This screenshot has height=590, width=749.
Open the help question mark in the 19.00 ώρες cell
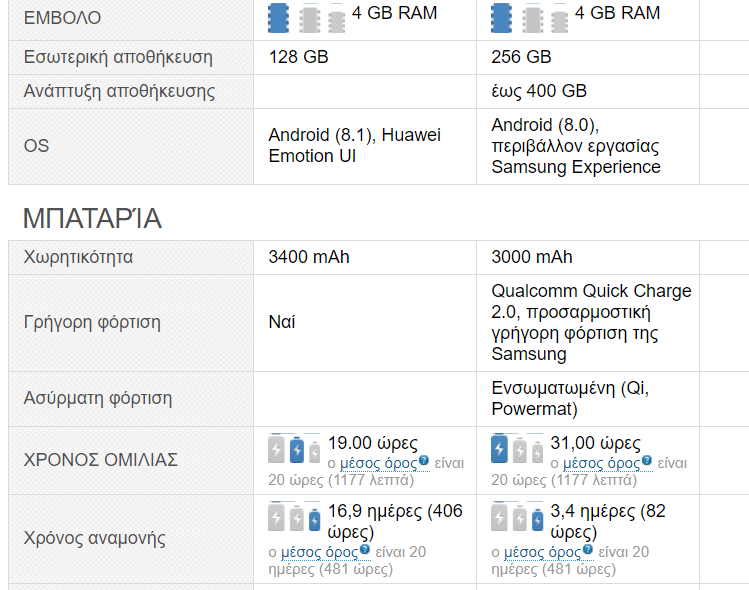pyautogui.click(x=424, y=461)
